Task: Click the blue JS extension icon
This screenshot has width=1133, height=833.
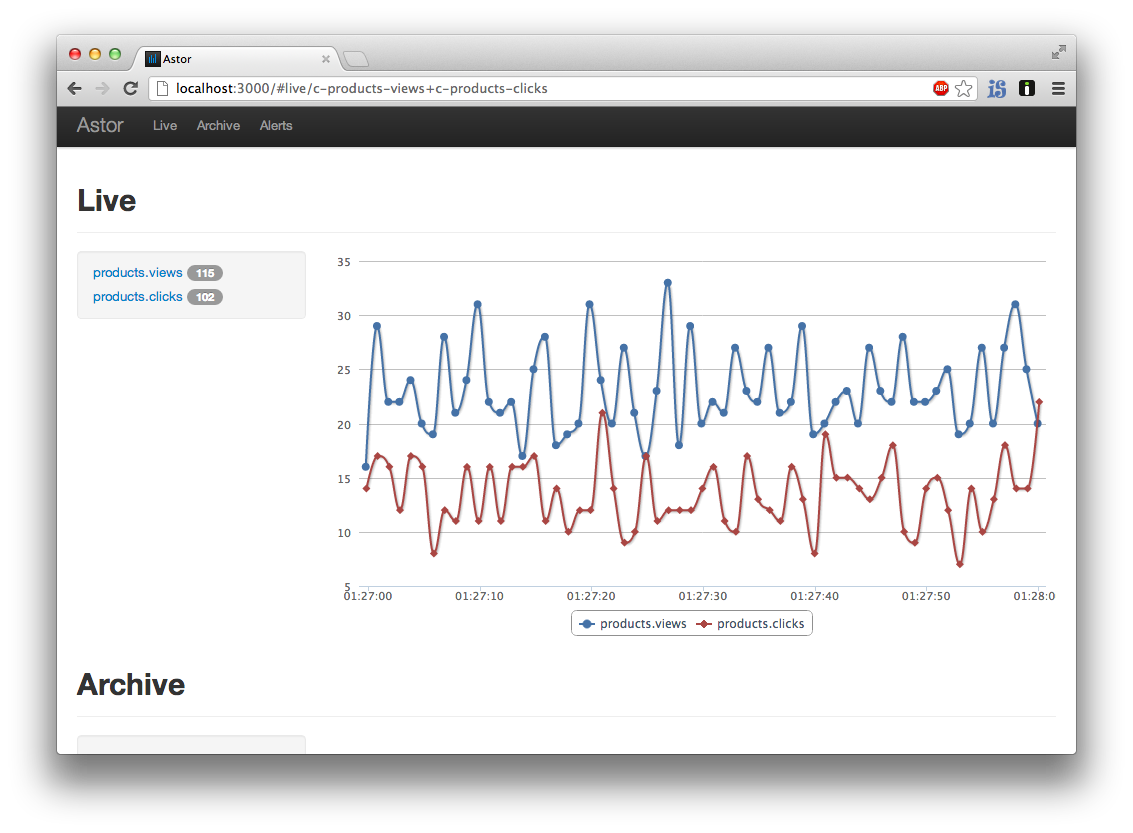Action: [x=997, y=88]
